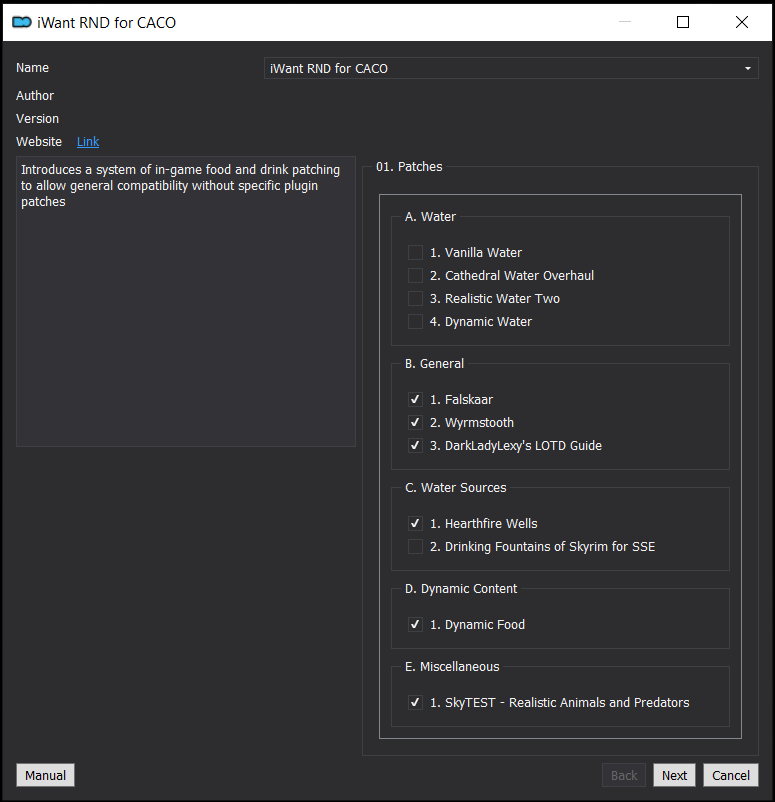The width and height of the screenshot is (775, 802).
Task: Open the Name dropdown arrow
Action: [x=747, y=69]
